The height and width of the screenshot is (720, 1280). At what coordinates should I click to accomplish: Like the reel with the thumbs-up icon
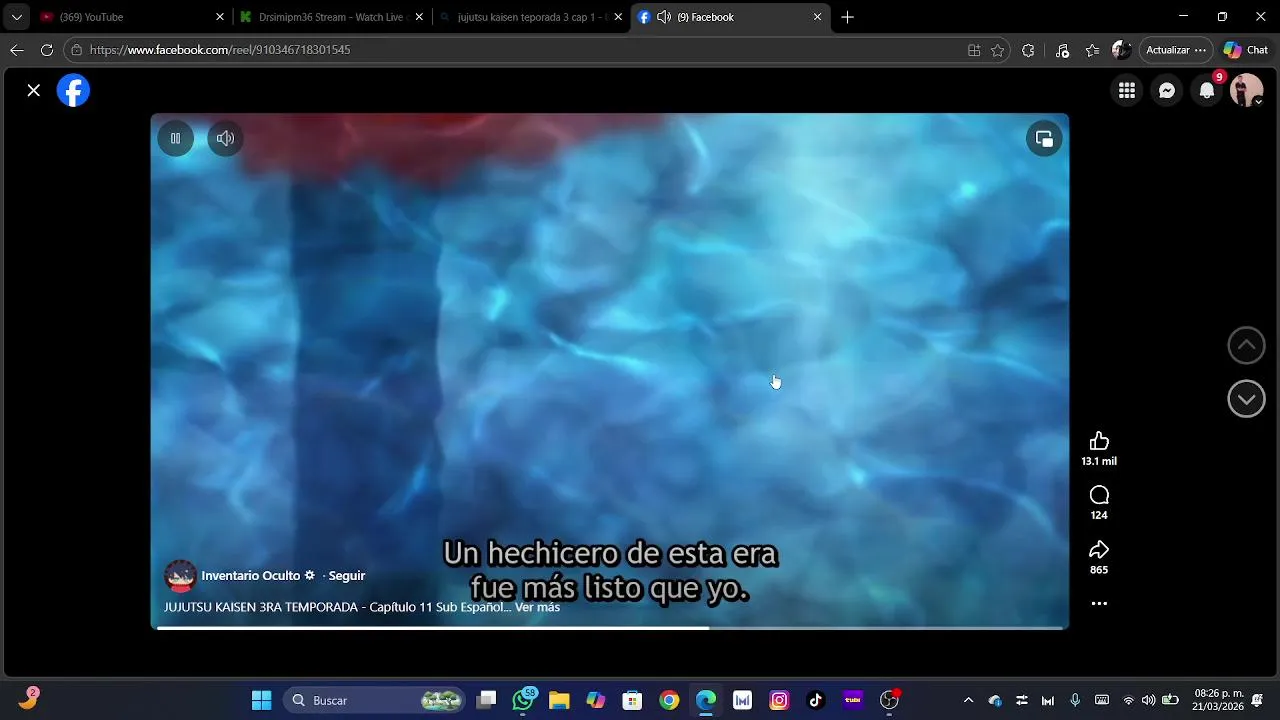1099,441
